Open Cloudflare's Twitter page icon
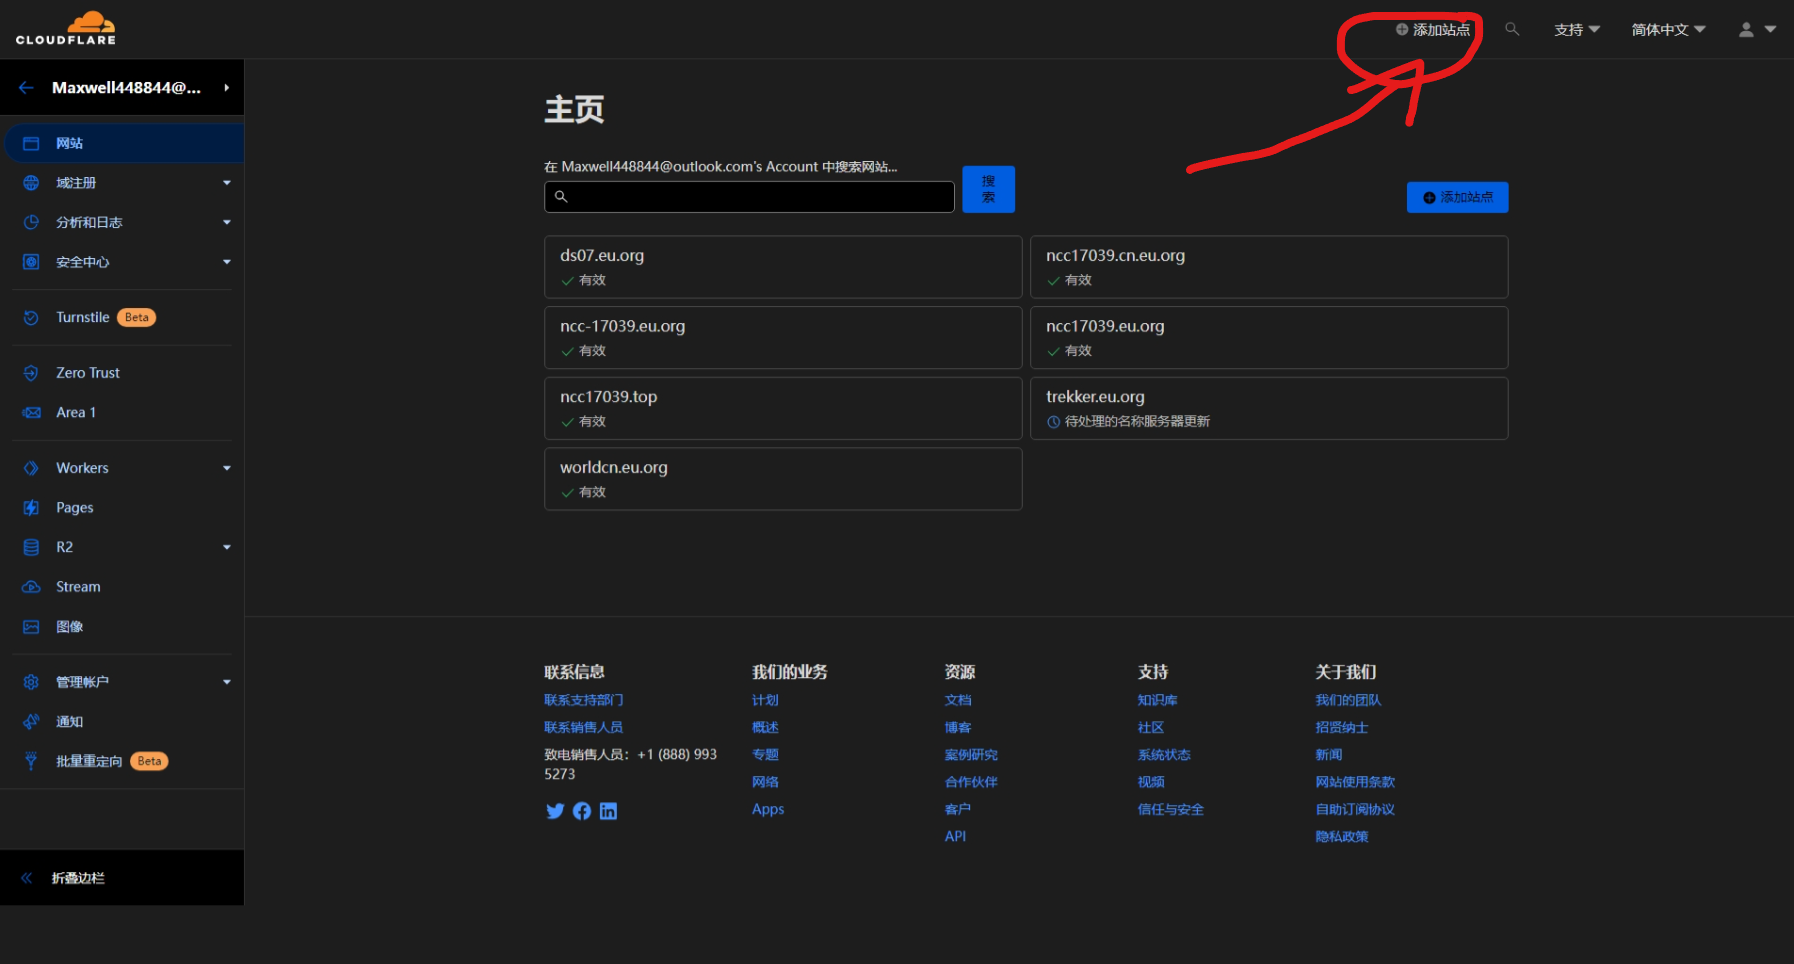The height and width of the screenshot is (964, 1794). pos(555,811)
